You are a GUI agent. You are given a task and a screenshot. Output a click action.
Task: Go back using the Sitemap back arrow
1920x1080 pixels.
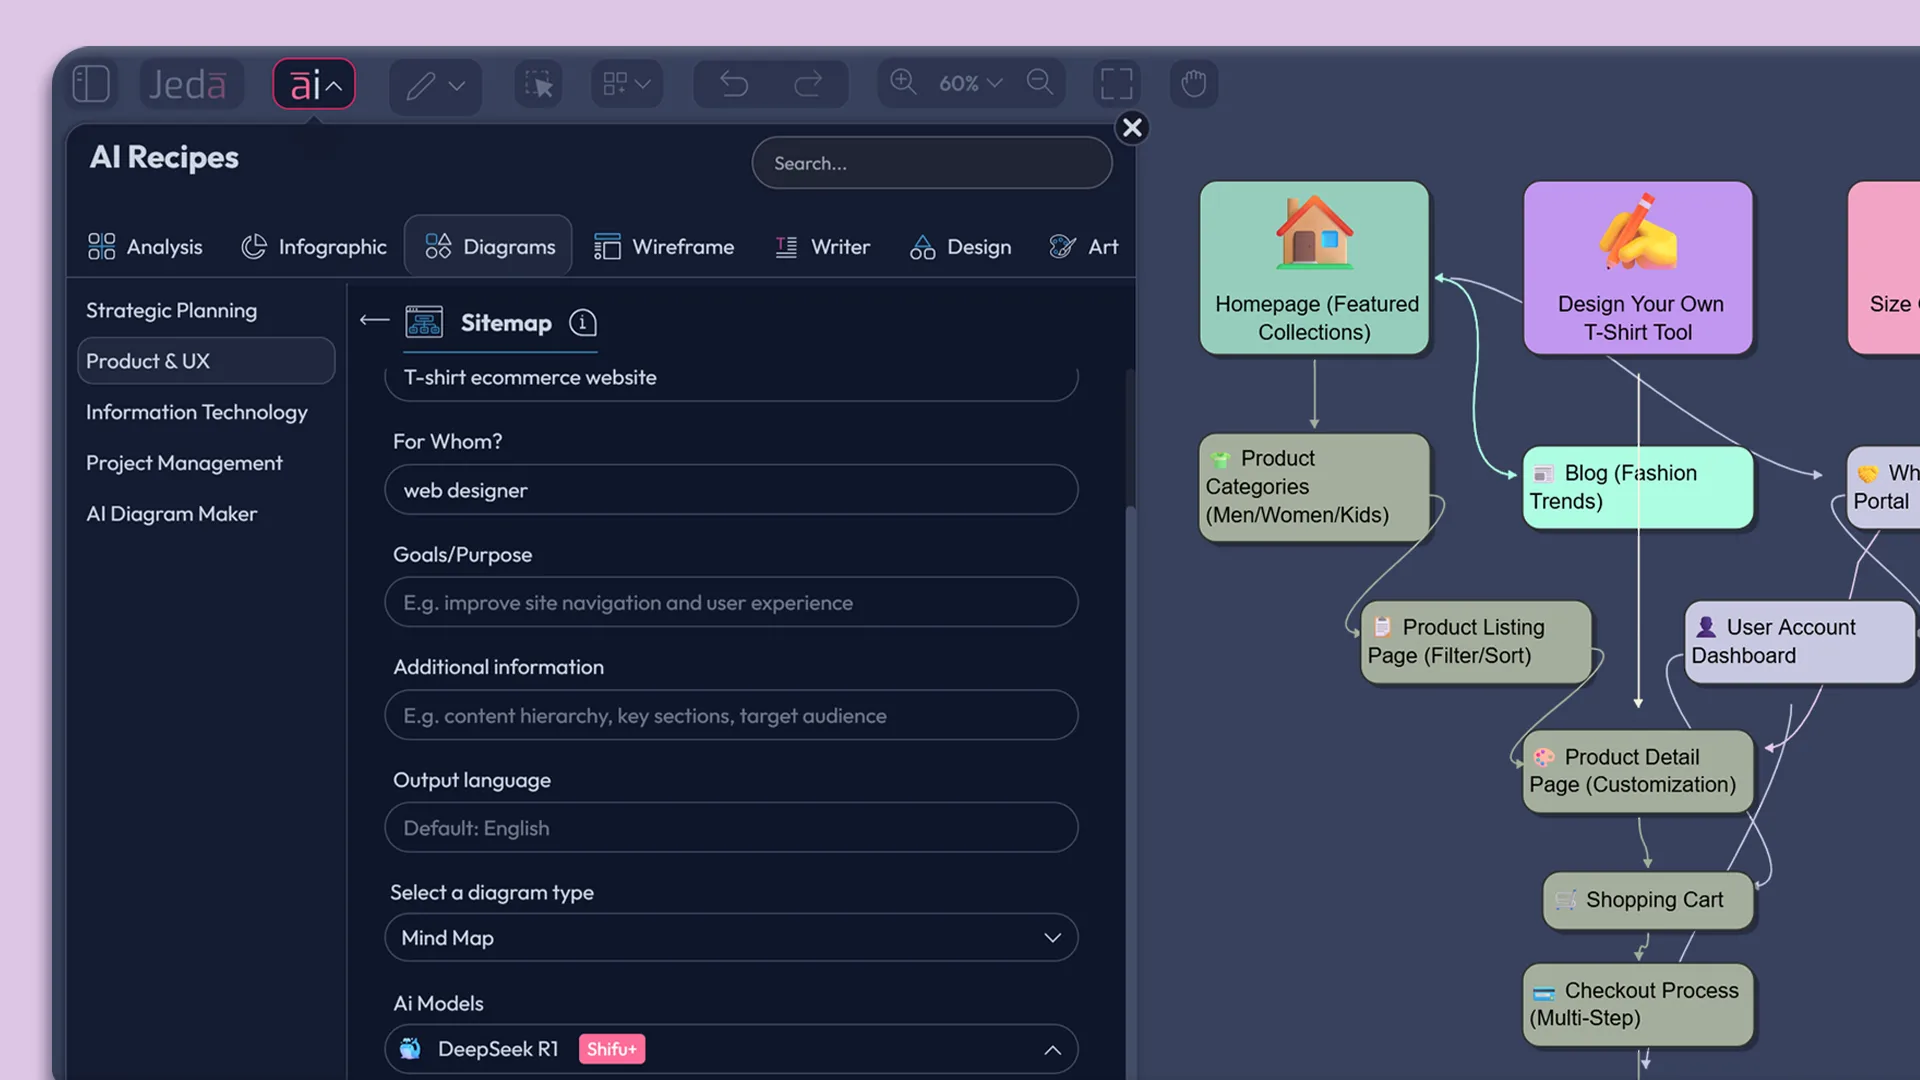point(373,320)
